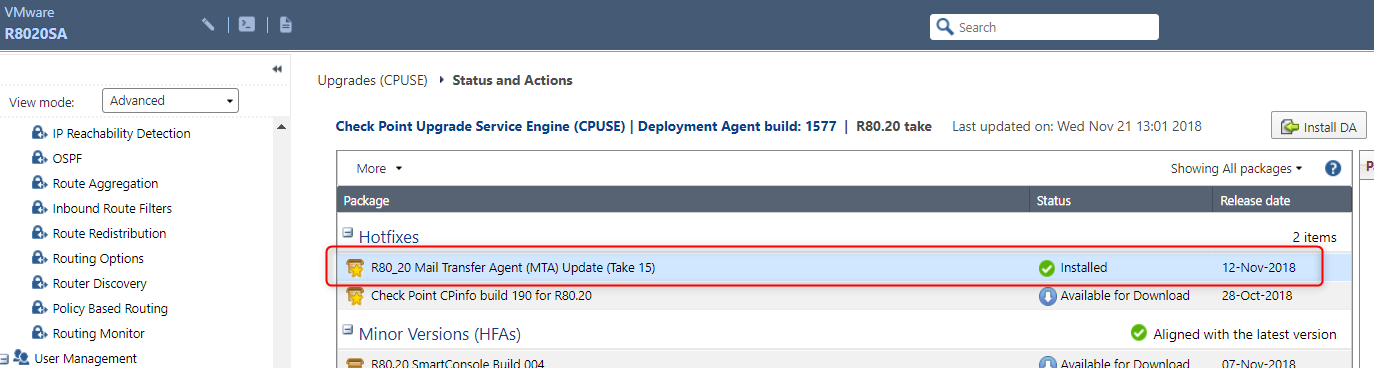The image size is (1374, 368).
Task: Click the MTA Update package icon
Action: pos(354,268)
